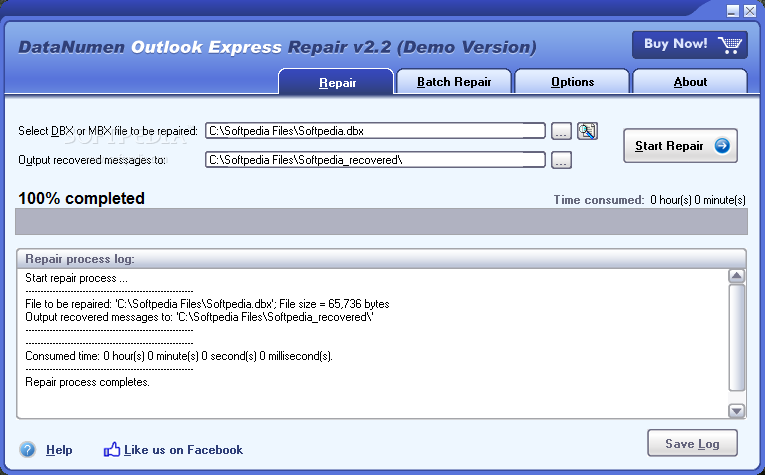The width and height of the screenshot is (765, 475).
Task: Click log scrollbar down arrow
Action: [x=736, y=411]
